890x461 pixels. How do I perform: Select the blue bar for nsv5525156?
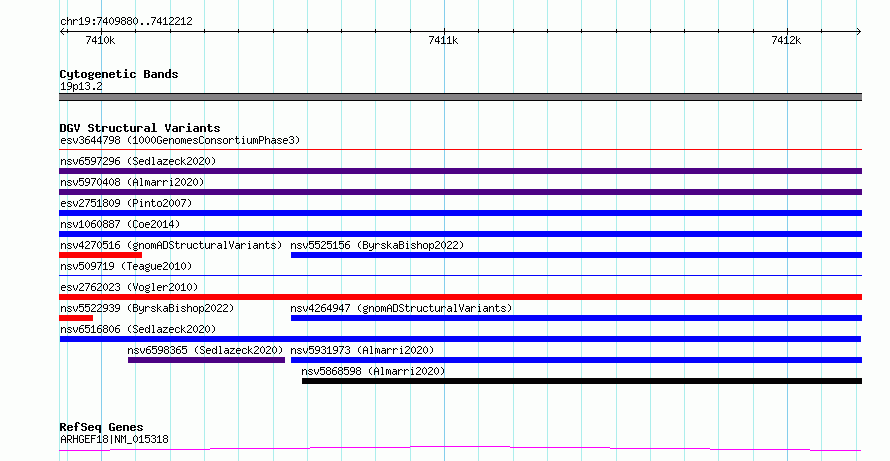point(576,255)
